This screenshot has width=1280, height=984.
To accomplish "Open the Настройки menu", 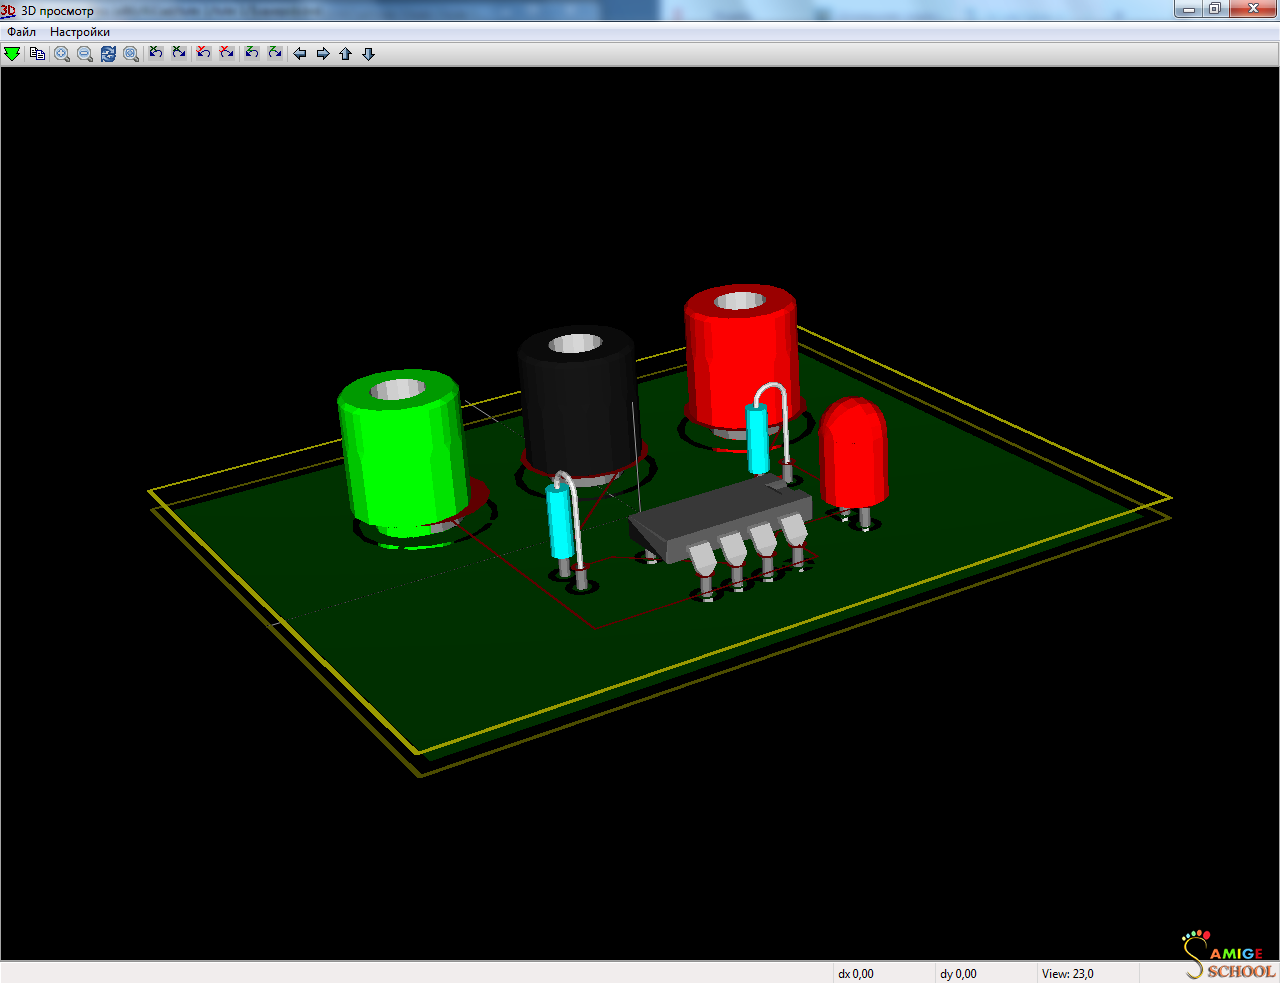I will click(x=80, y=32).
